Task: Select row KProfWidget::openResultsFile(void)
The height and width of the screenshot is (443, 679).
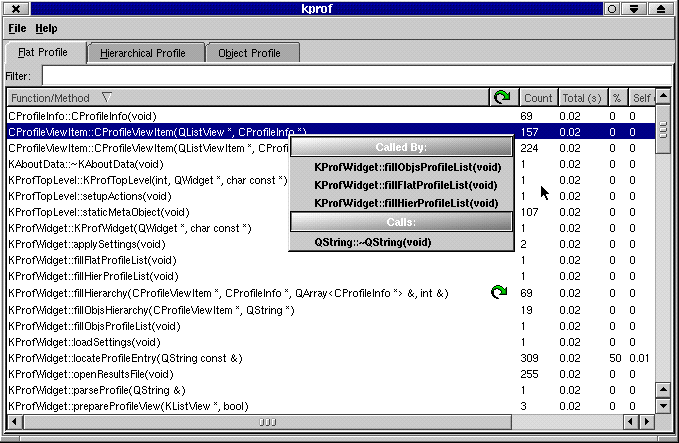Action: click(331, 374)
